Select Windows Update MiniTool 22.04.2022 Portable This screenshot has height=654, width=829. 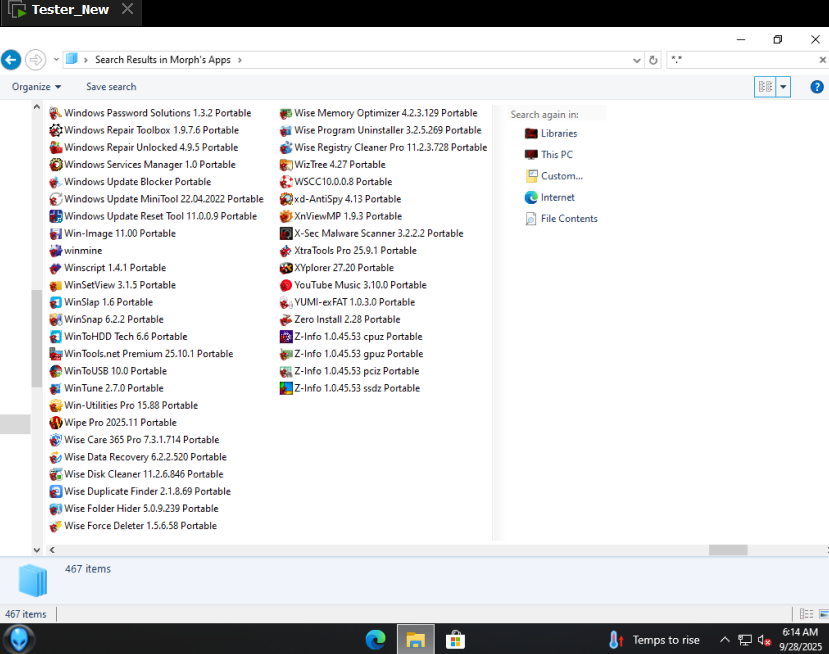[156, 199]
